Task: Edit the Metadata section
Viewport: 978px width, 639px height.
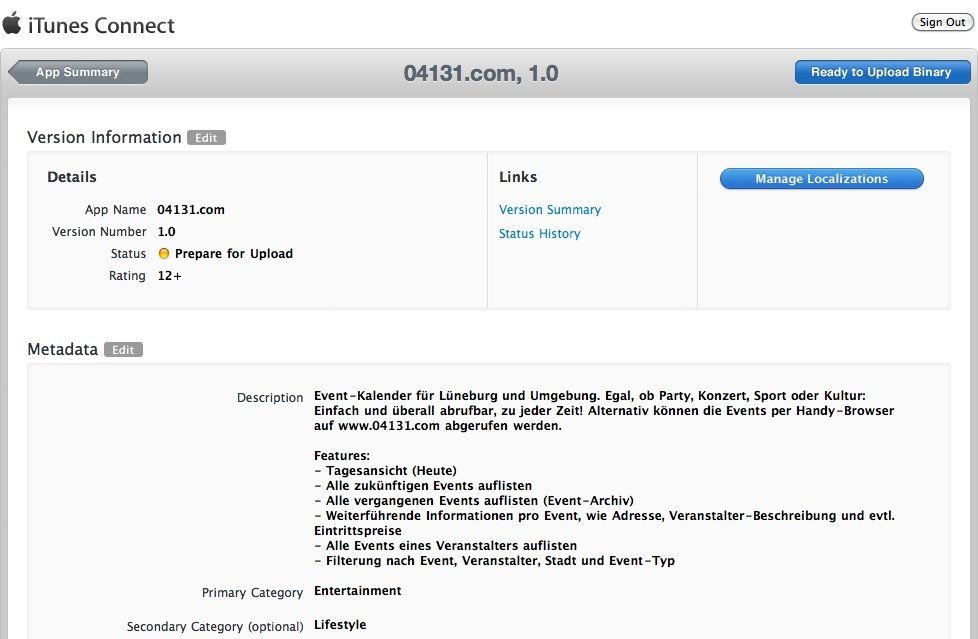Action: pos(123,350)
